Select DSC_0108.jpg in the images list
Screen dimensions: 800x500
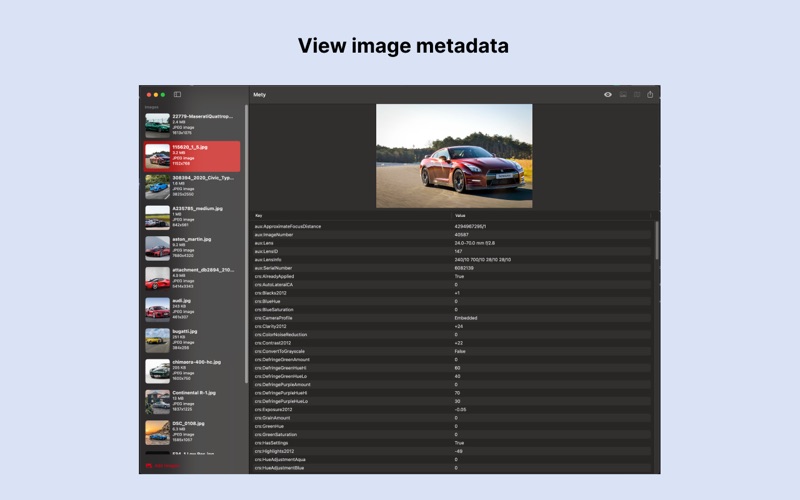coord(192,432)
